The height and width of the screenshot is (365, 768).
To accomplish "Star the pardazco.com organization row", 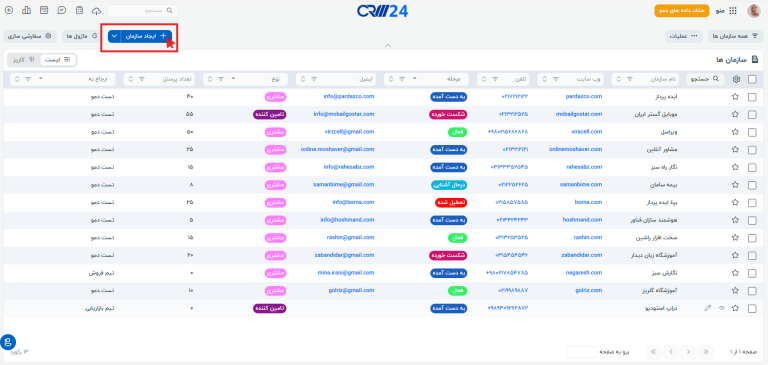I will (x=735, y=97).
